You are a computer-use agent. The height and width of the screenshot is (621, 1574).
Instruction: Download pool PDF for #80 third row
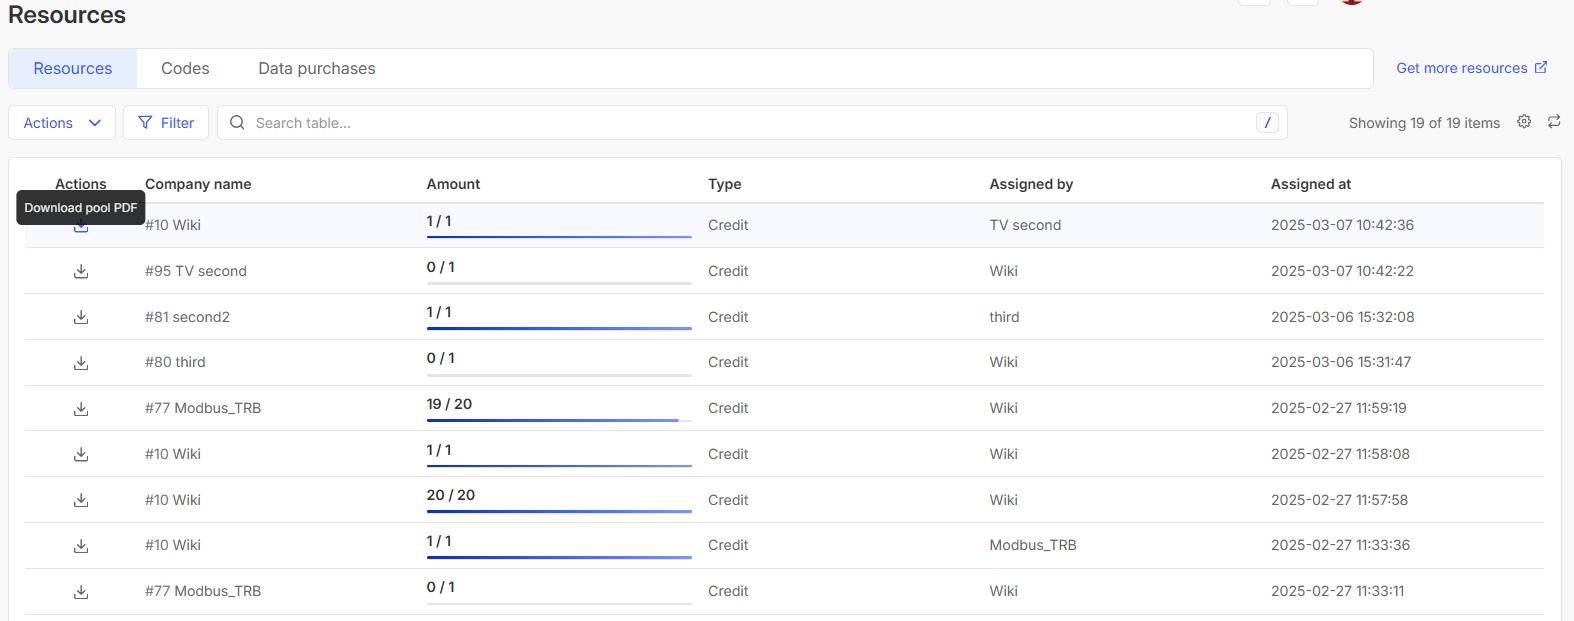81,363
